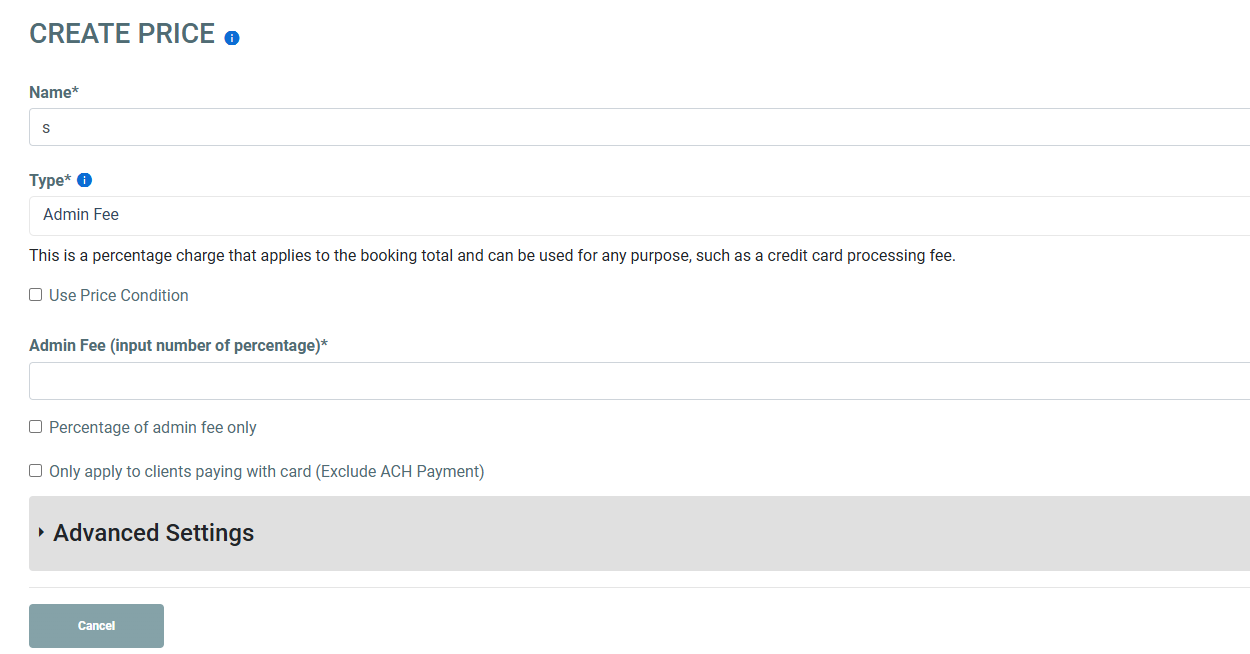
Task: Click the info icon beside CREATE PRICE heading
Action: click(x=232, y=38)
